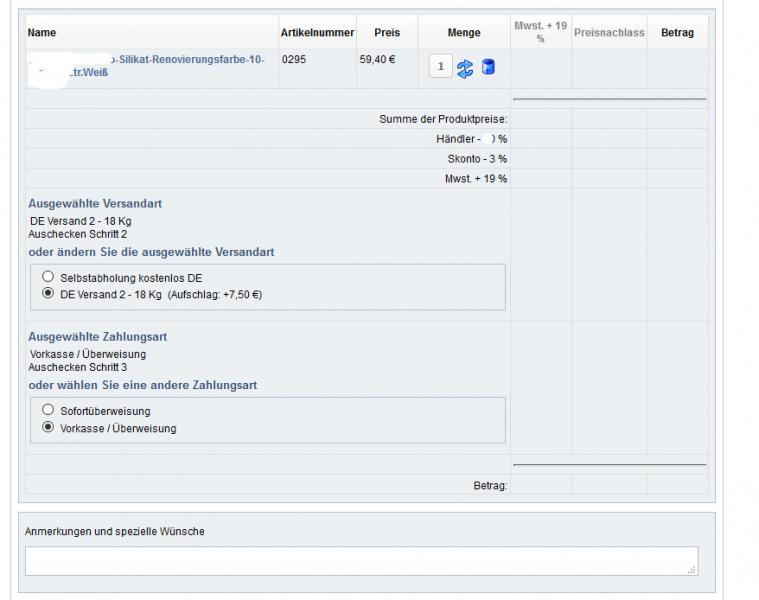Click the Artikelnummer column header

pos(317,33)
